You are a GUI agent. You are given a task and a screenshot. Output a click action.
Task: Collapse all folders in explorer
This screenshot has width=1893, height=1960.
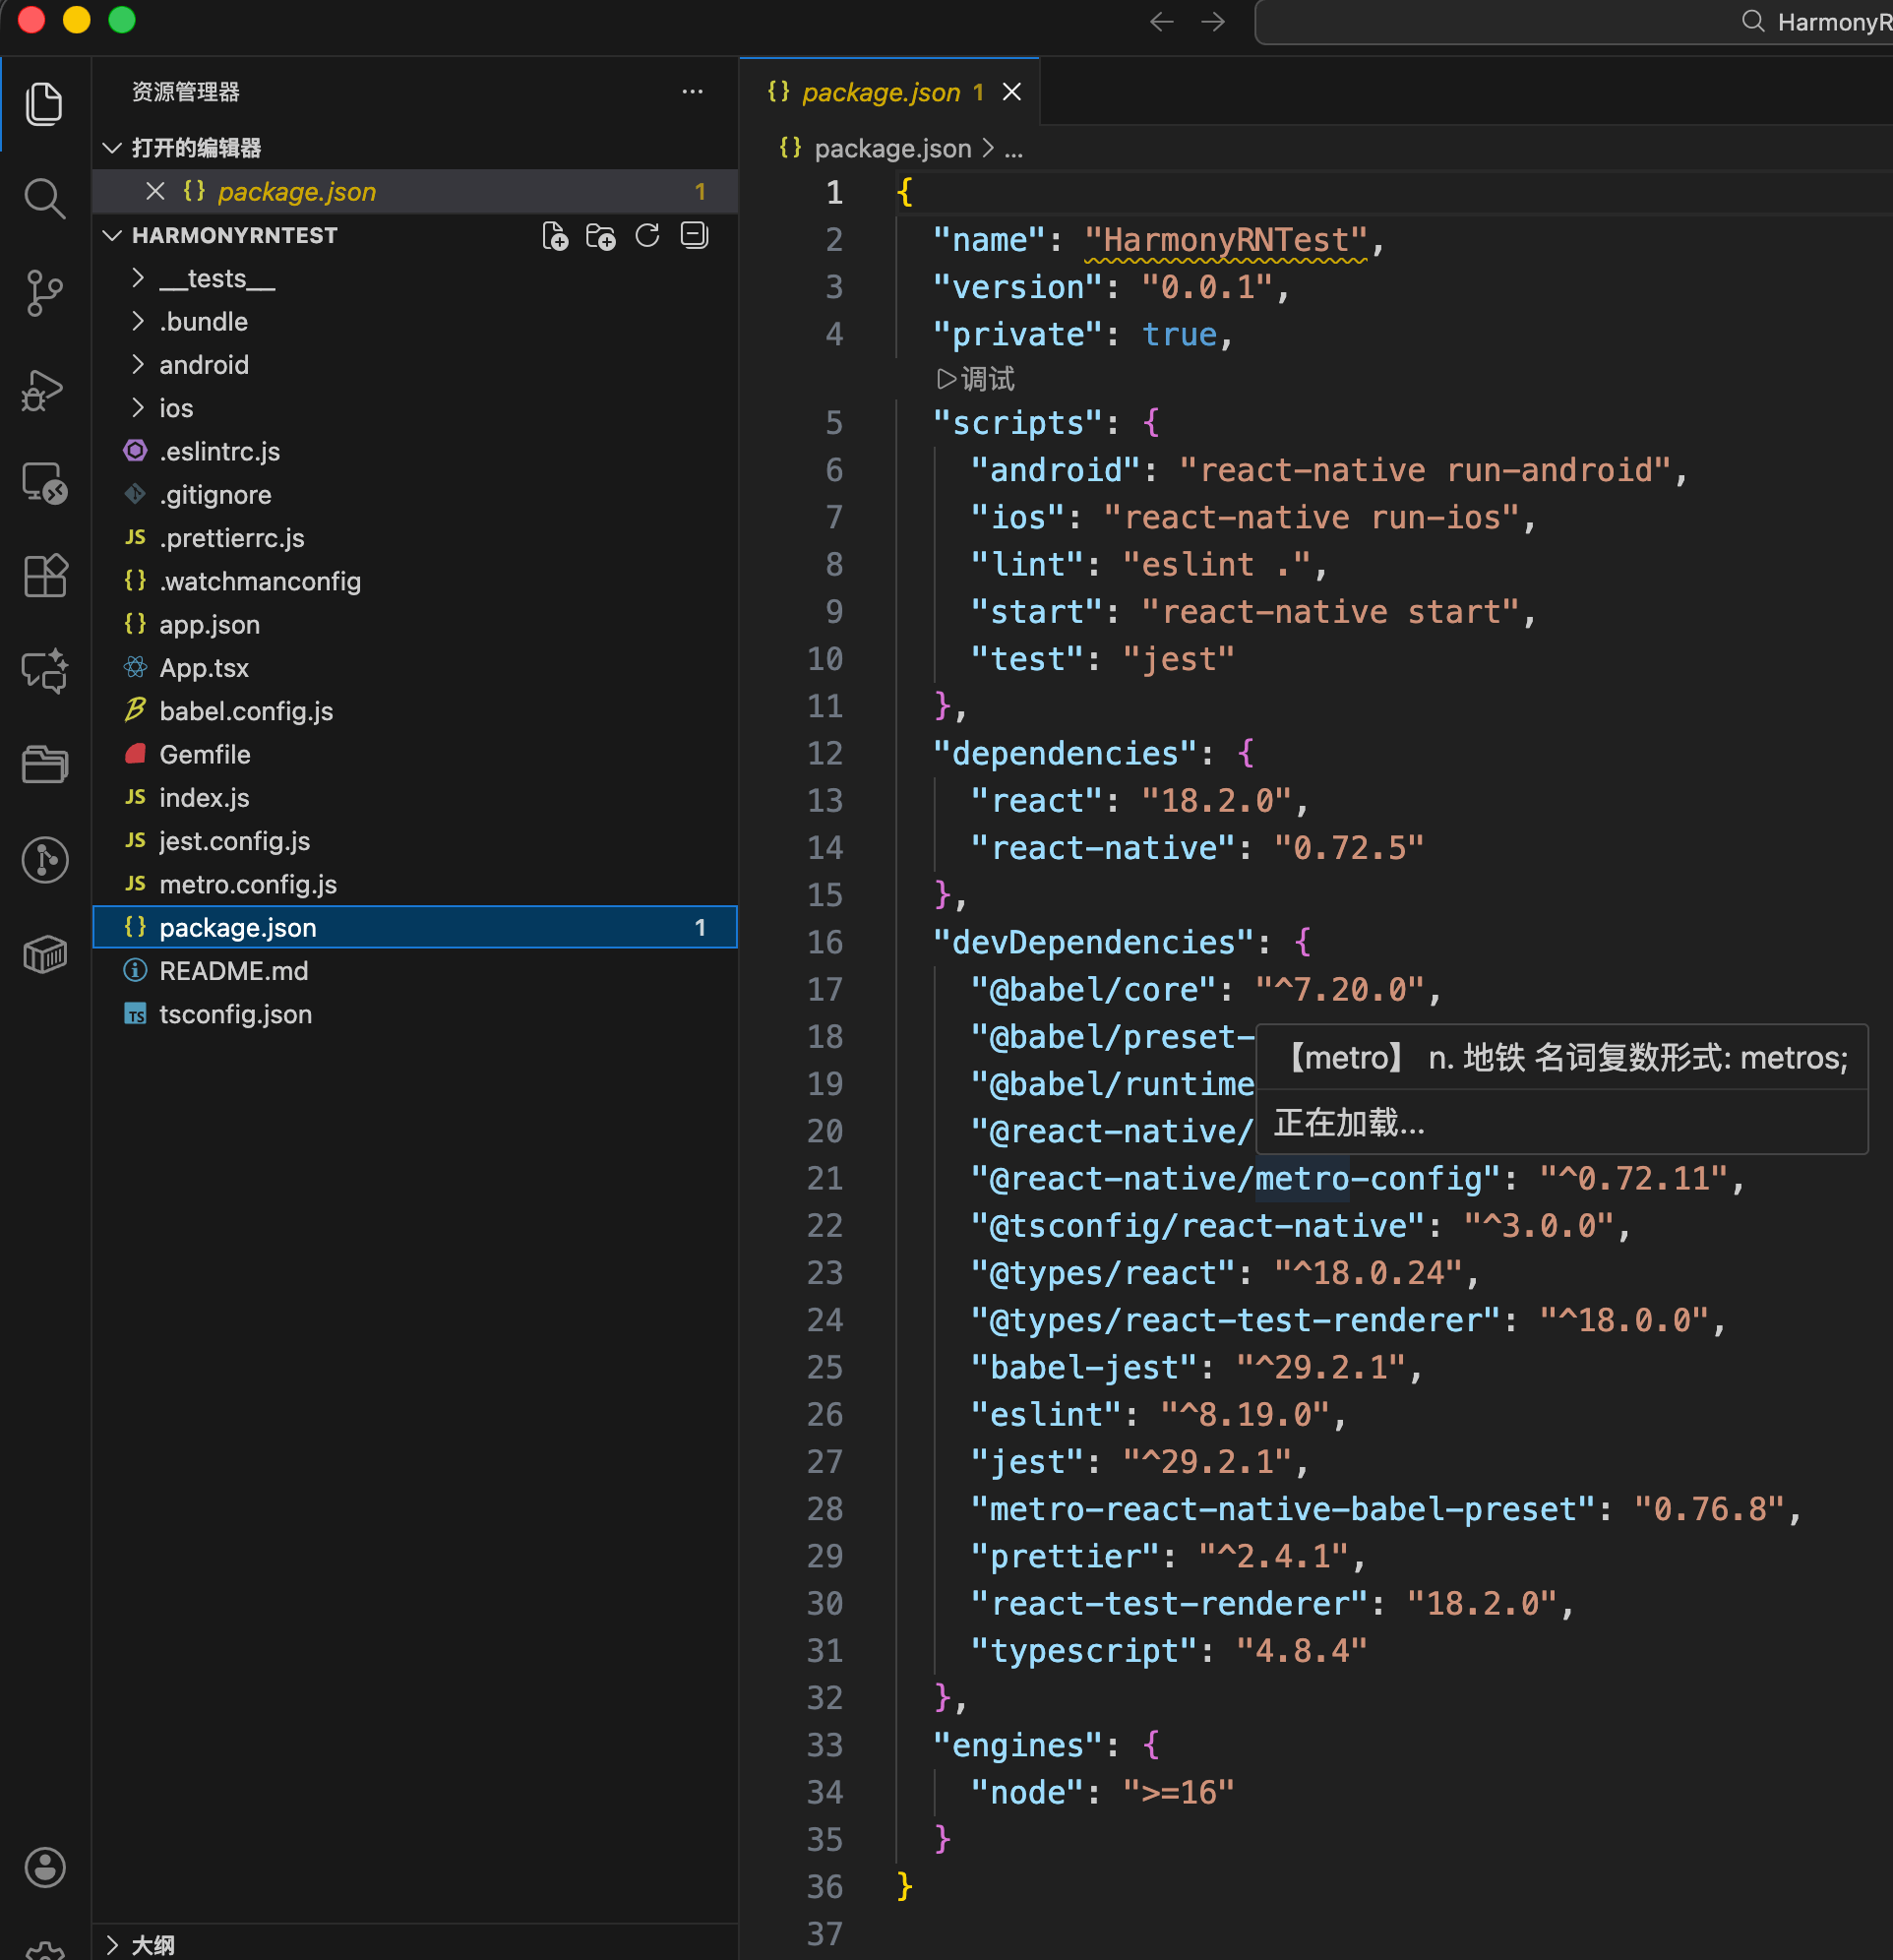[694, 236]
